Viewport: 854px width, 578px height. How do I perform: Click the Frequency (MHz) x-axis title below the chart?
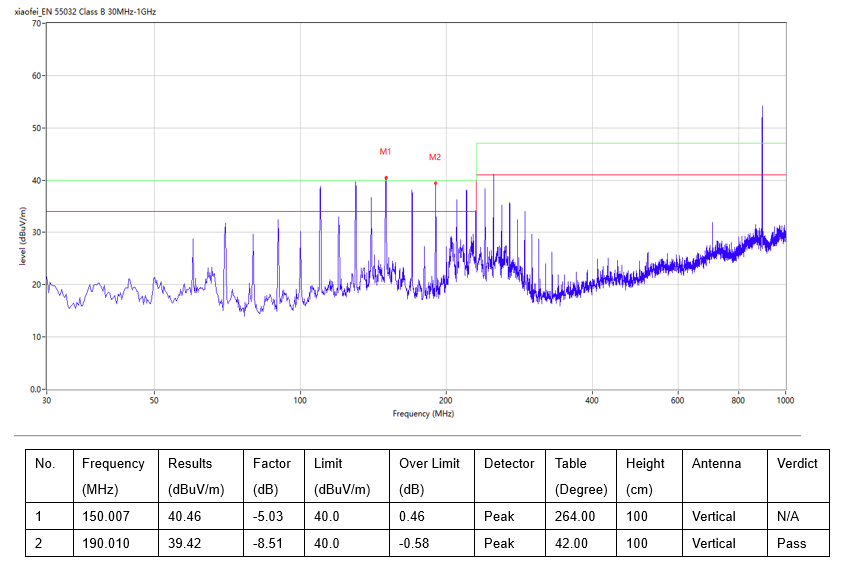coord(423,413)
